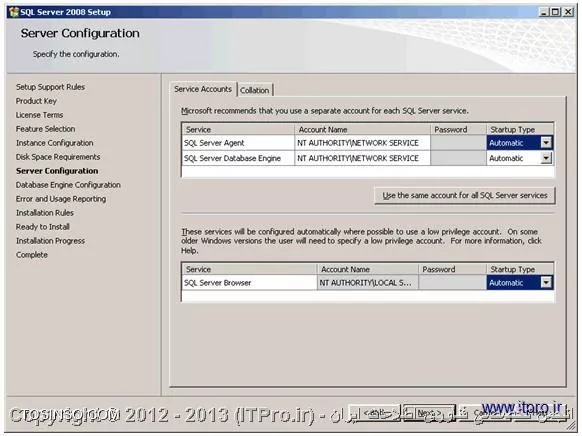Open Startup Type dropdown for SQL Server Agent

tap(546, 143)
